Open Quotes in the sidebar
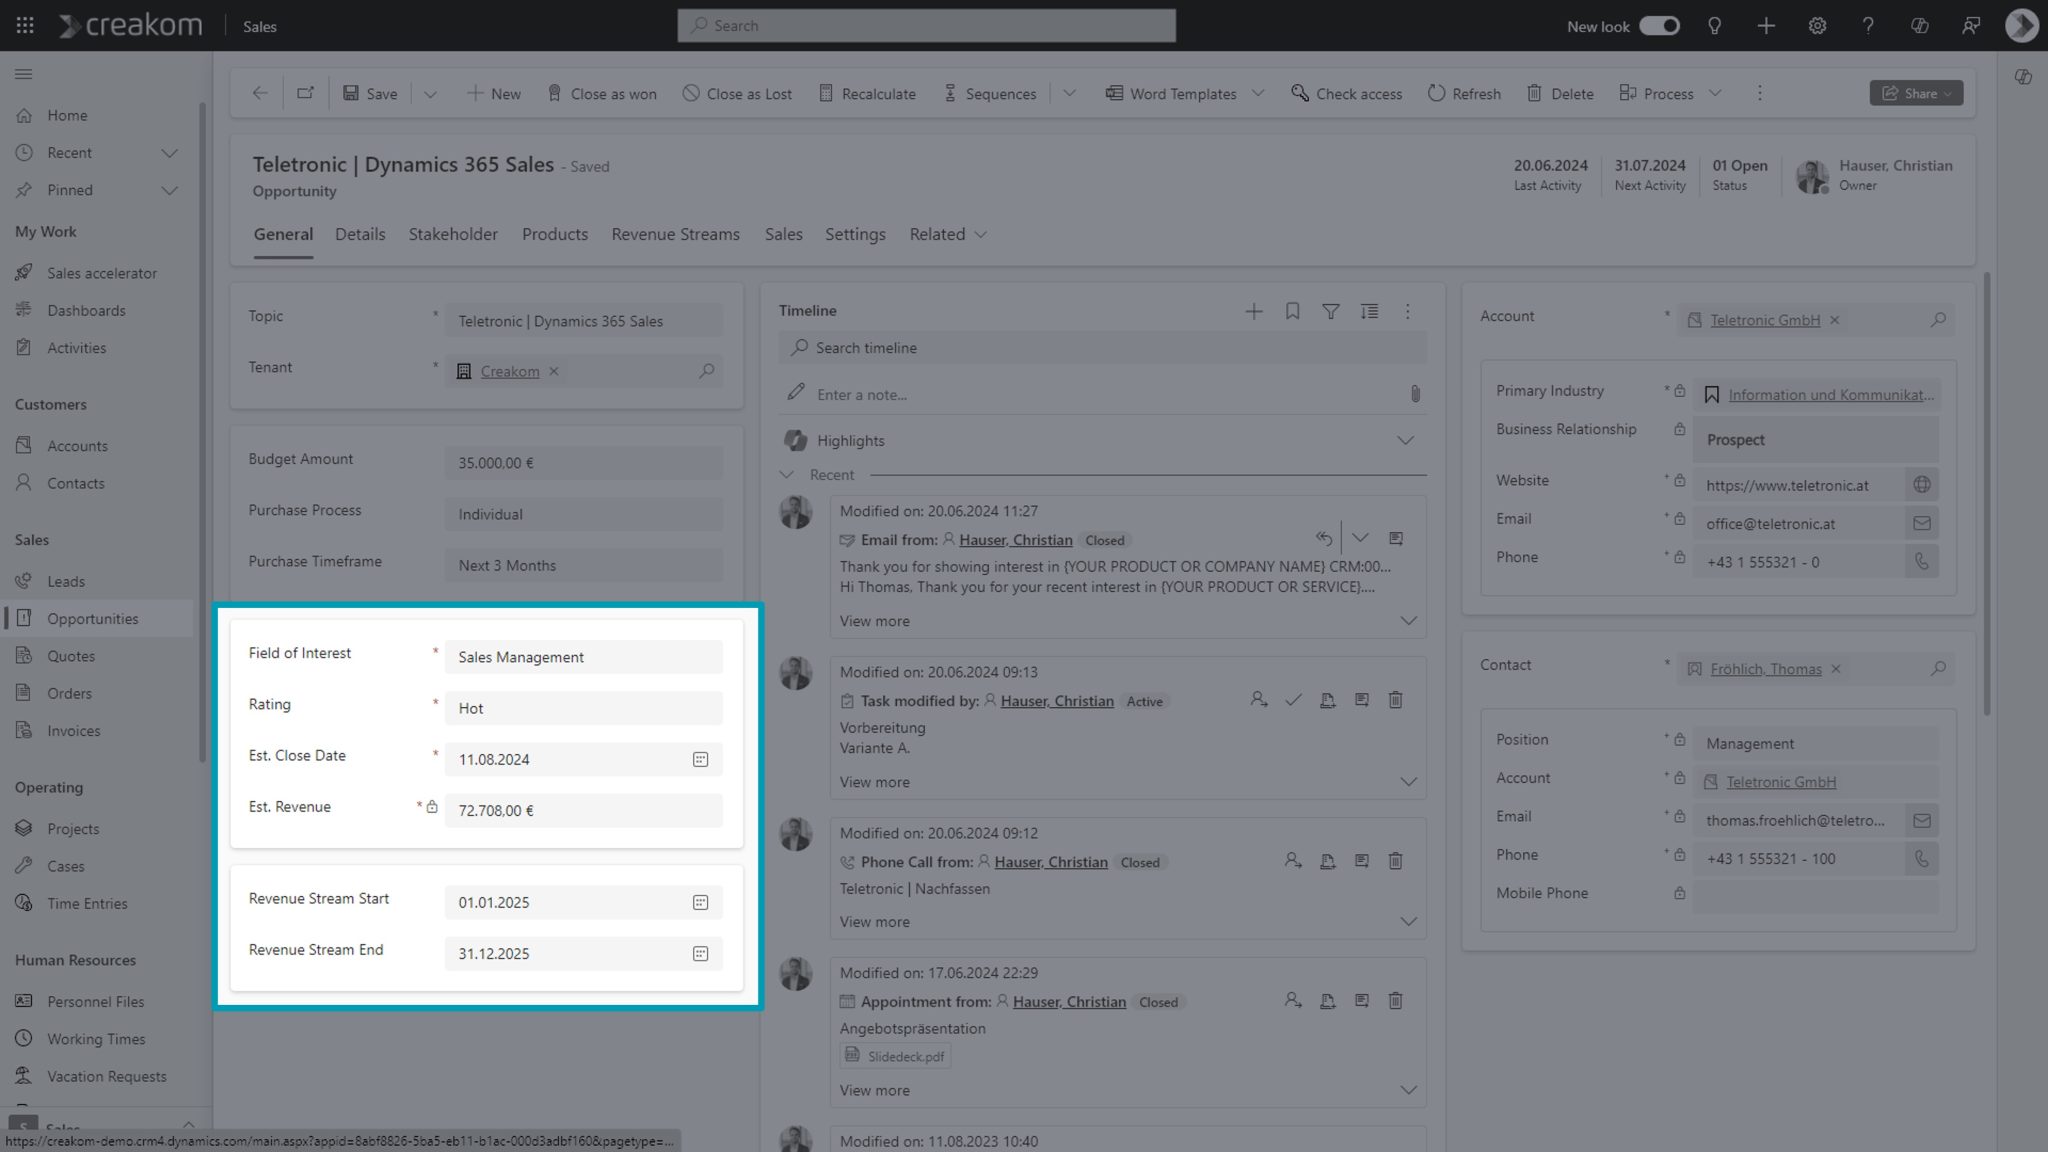The image size is (2048, 1152). (71, 656)
